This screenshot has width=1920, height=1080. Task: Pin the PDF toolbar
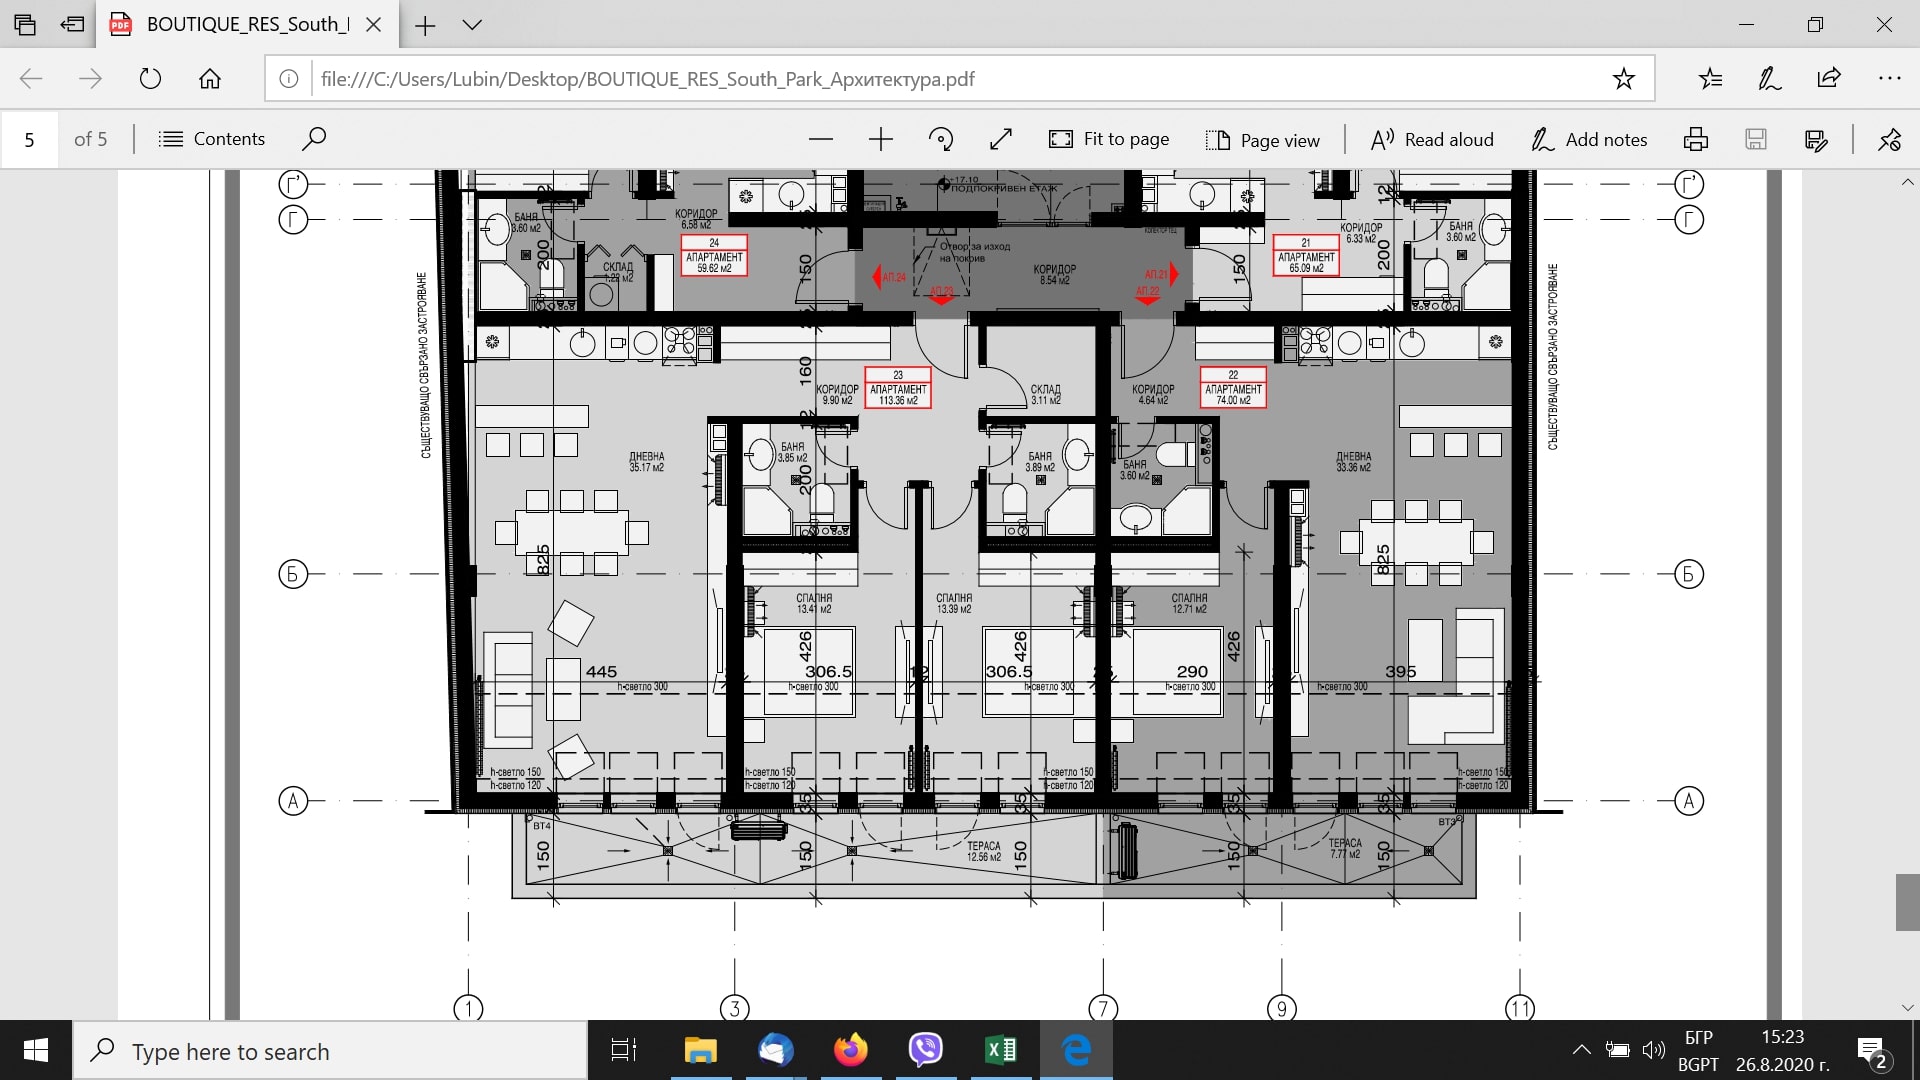point(1889,140)
